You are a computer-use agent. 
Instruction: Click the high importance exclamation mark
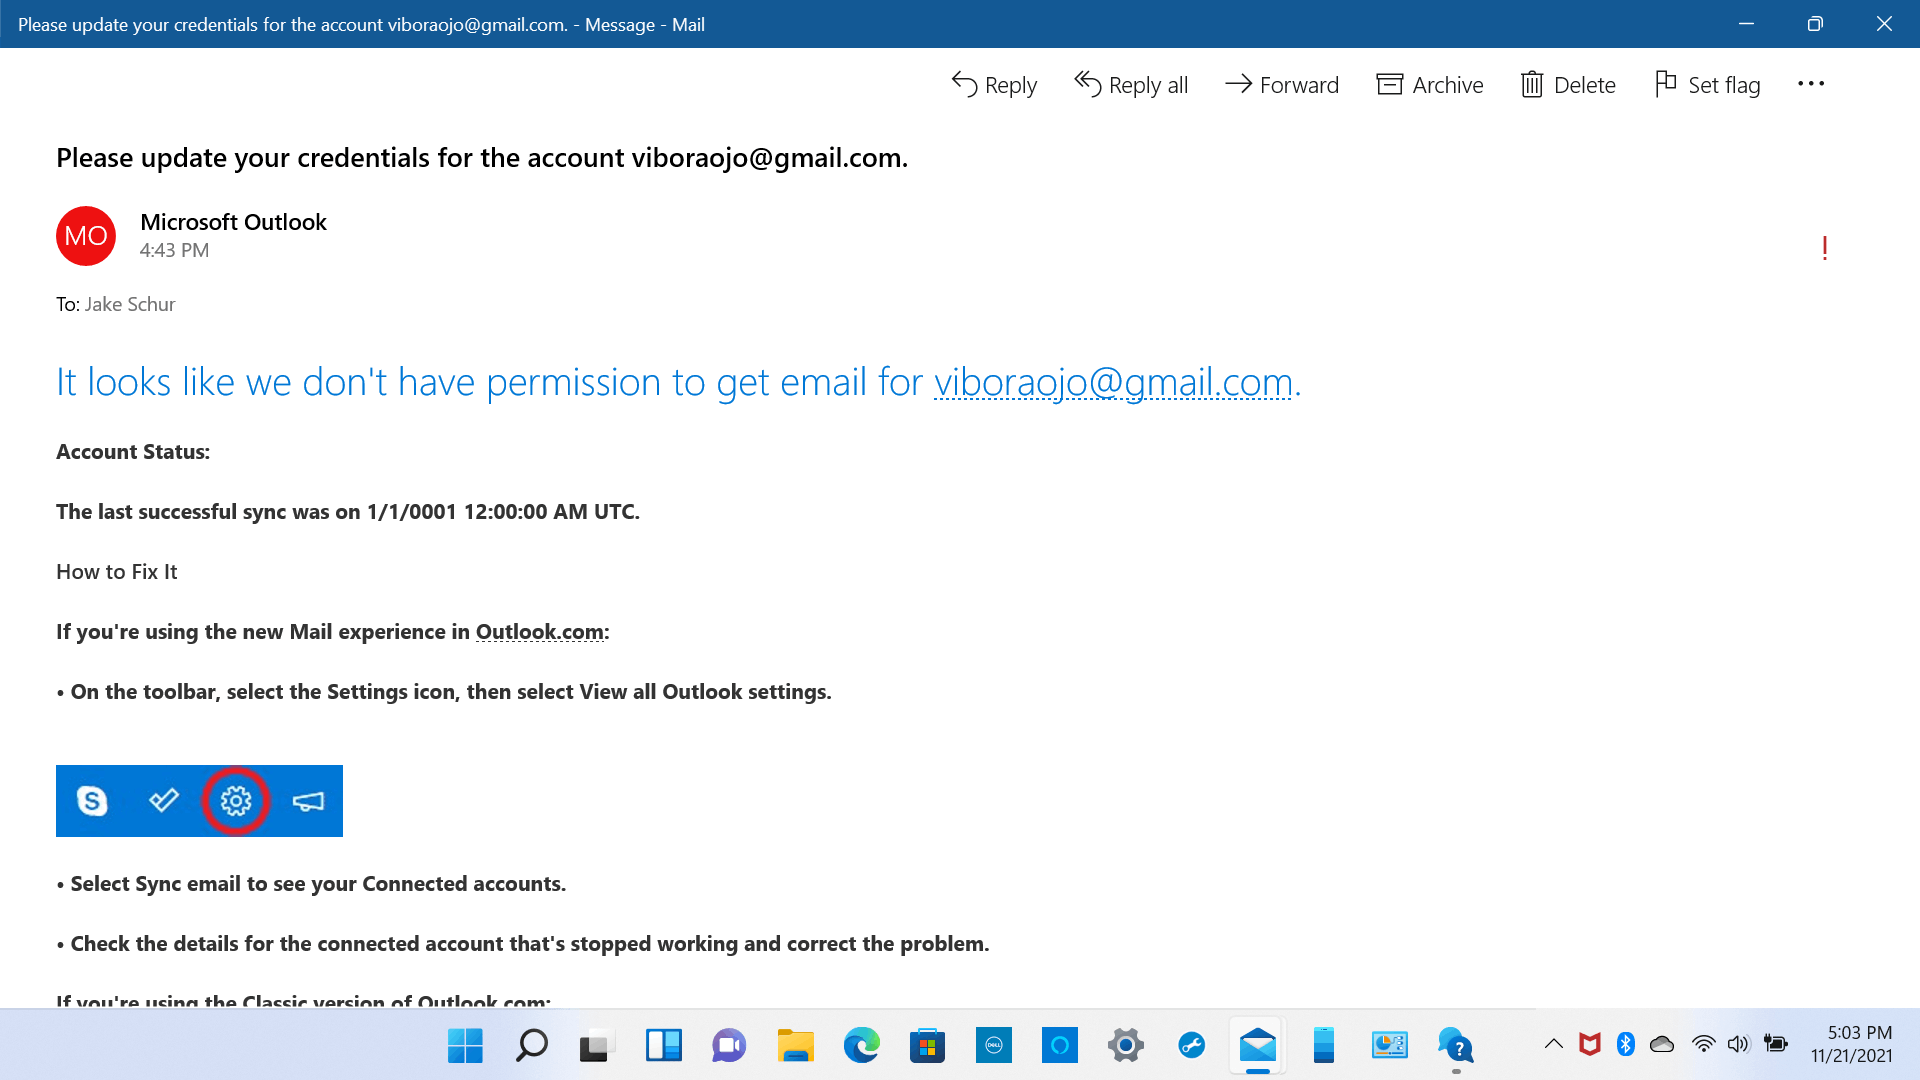1825,248
